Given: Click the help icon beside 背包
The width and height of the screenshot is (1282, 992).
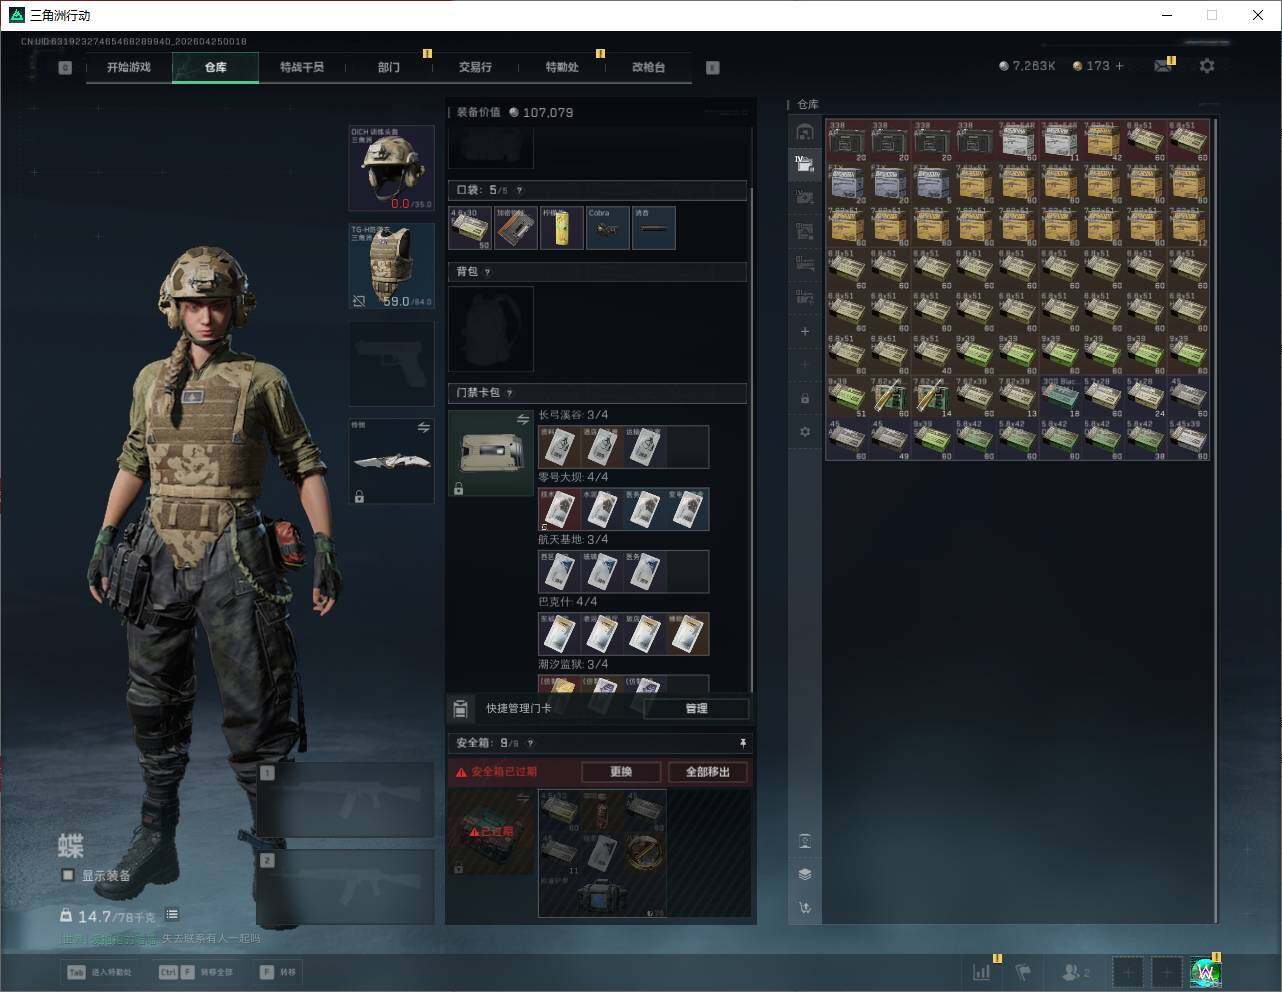Looking at the screenshot, I should click(488, 272).
